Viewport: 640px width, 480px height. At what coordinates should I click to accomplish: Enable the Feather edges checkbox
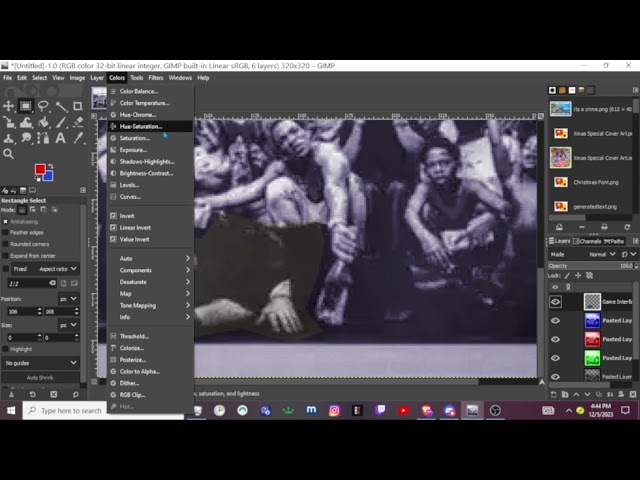tap(6, 233)
